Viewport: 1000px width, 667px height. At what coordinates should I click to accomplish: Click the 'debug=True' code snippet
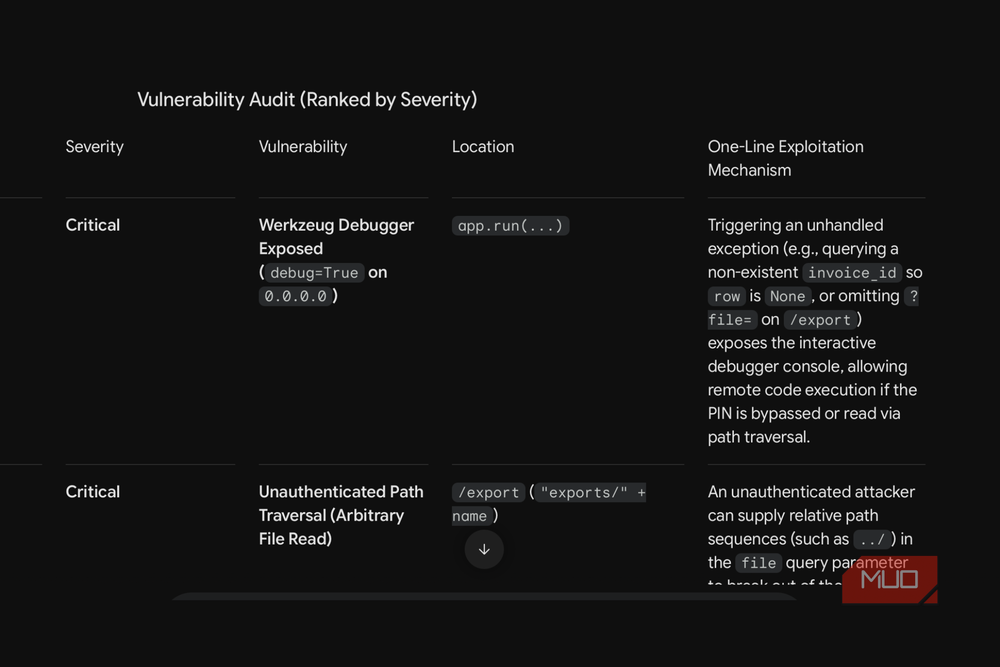(314, 273)
